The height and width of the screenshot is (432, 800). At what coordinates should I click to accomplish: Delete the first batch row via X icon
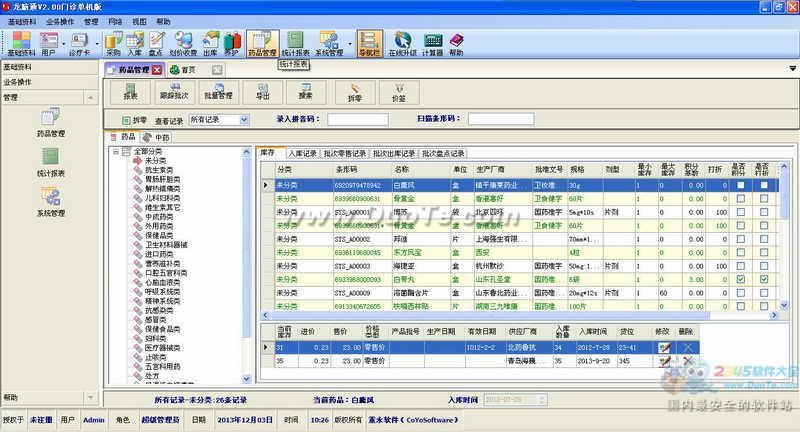click(x=688, y=348)
